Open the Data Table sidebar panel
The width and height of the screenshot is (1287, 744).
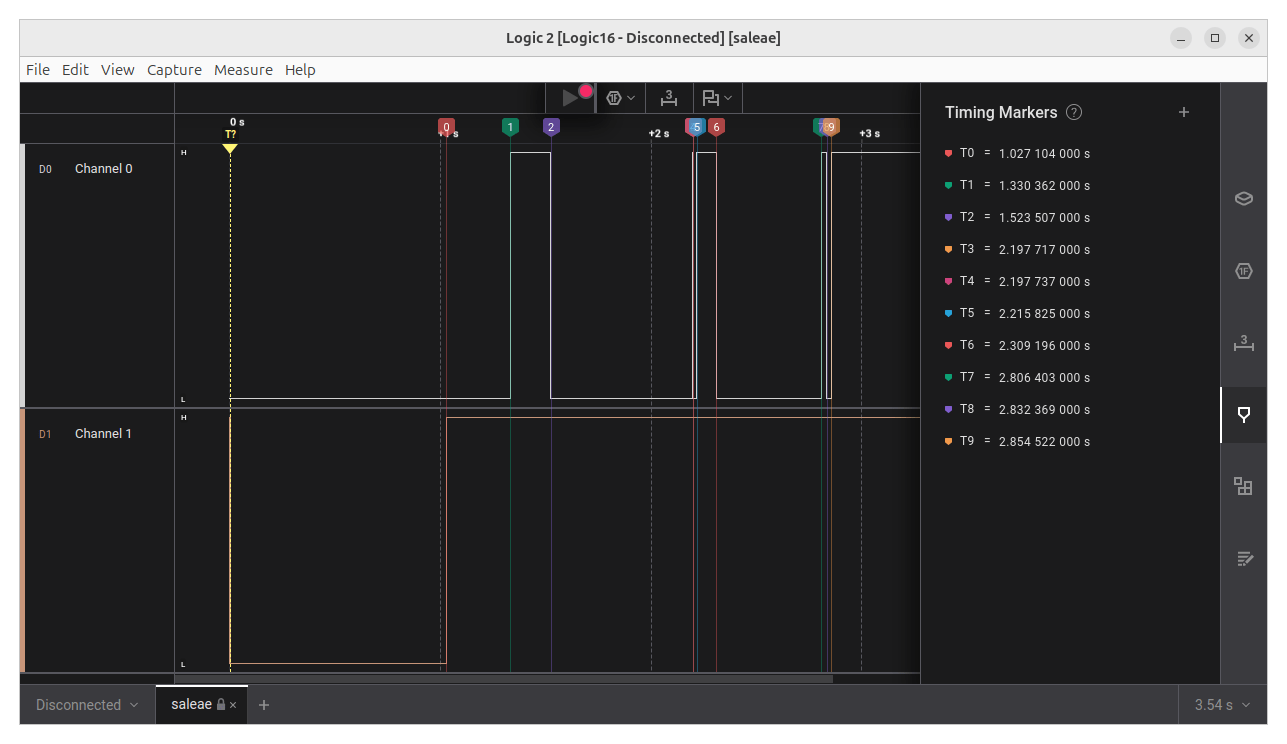coord(1243,486)
